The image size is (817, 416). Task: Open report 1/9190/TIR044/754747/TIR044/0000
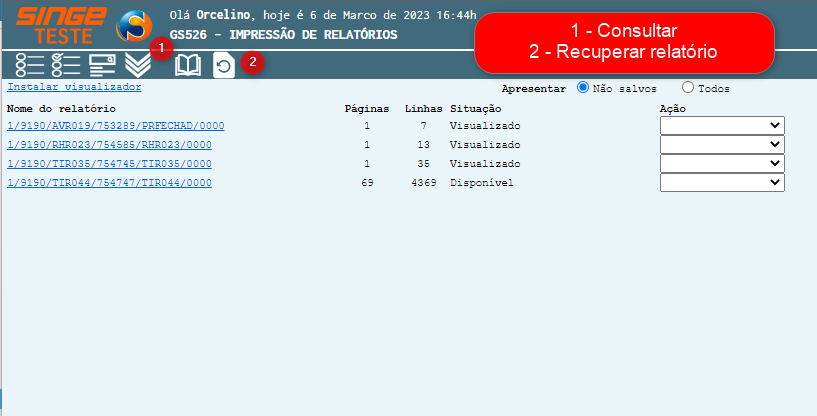point(109,183)
